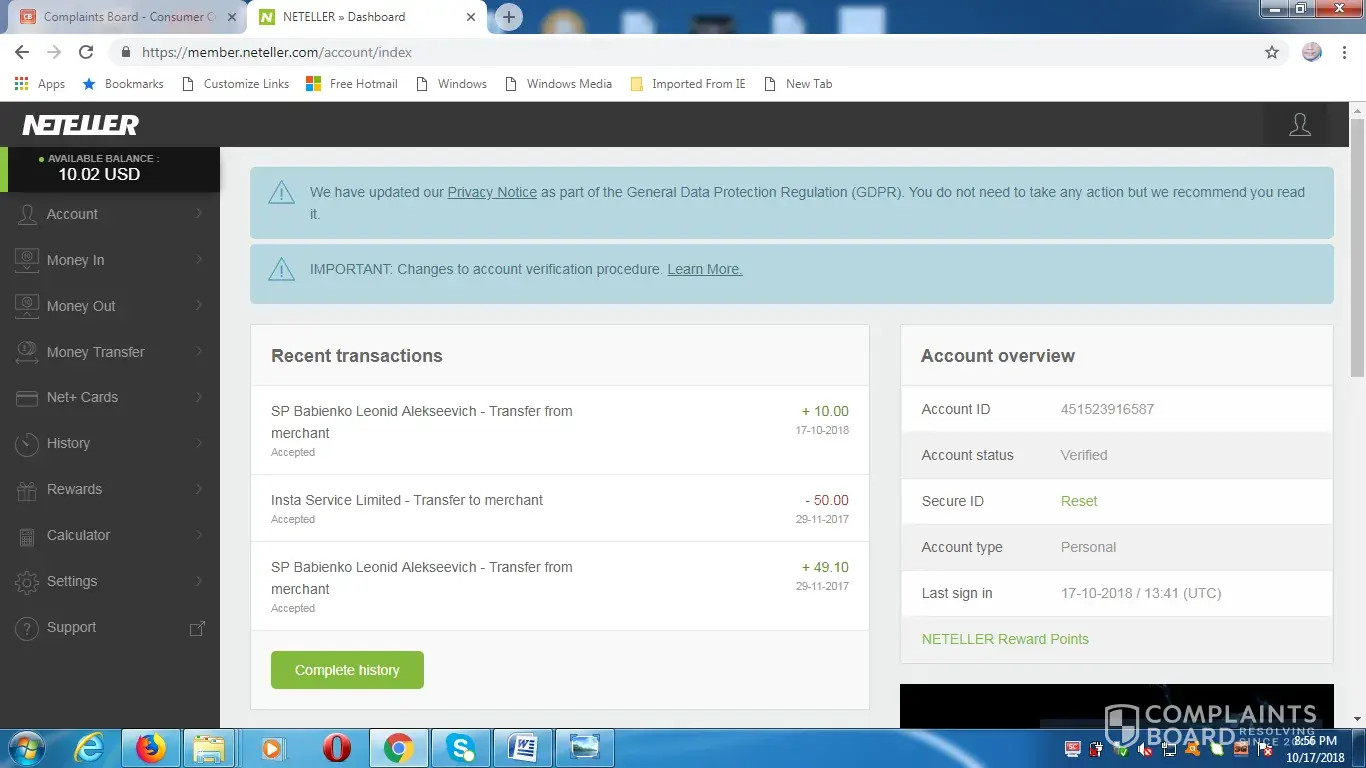
Task: Click the Calculator icon in sidebar
Action: tap(28, 535)
